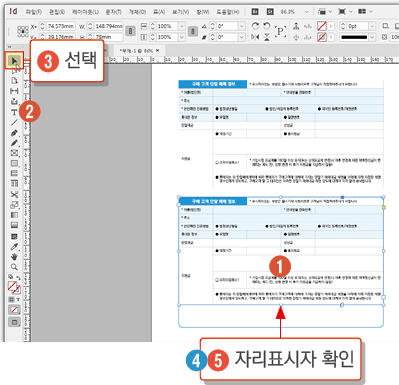Select the Selection tool arrow

point(14,61)
